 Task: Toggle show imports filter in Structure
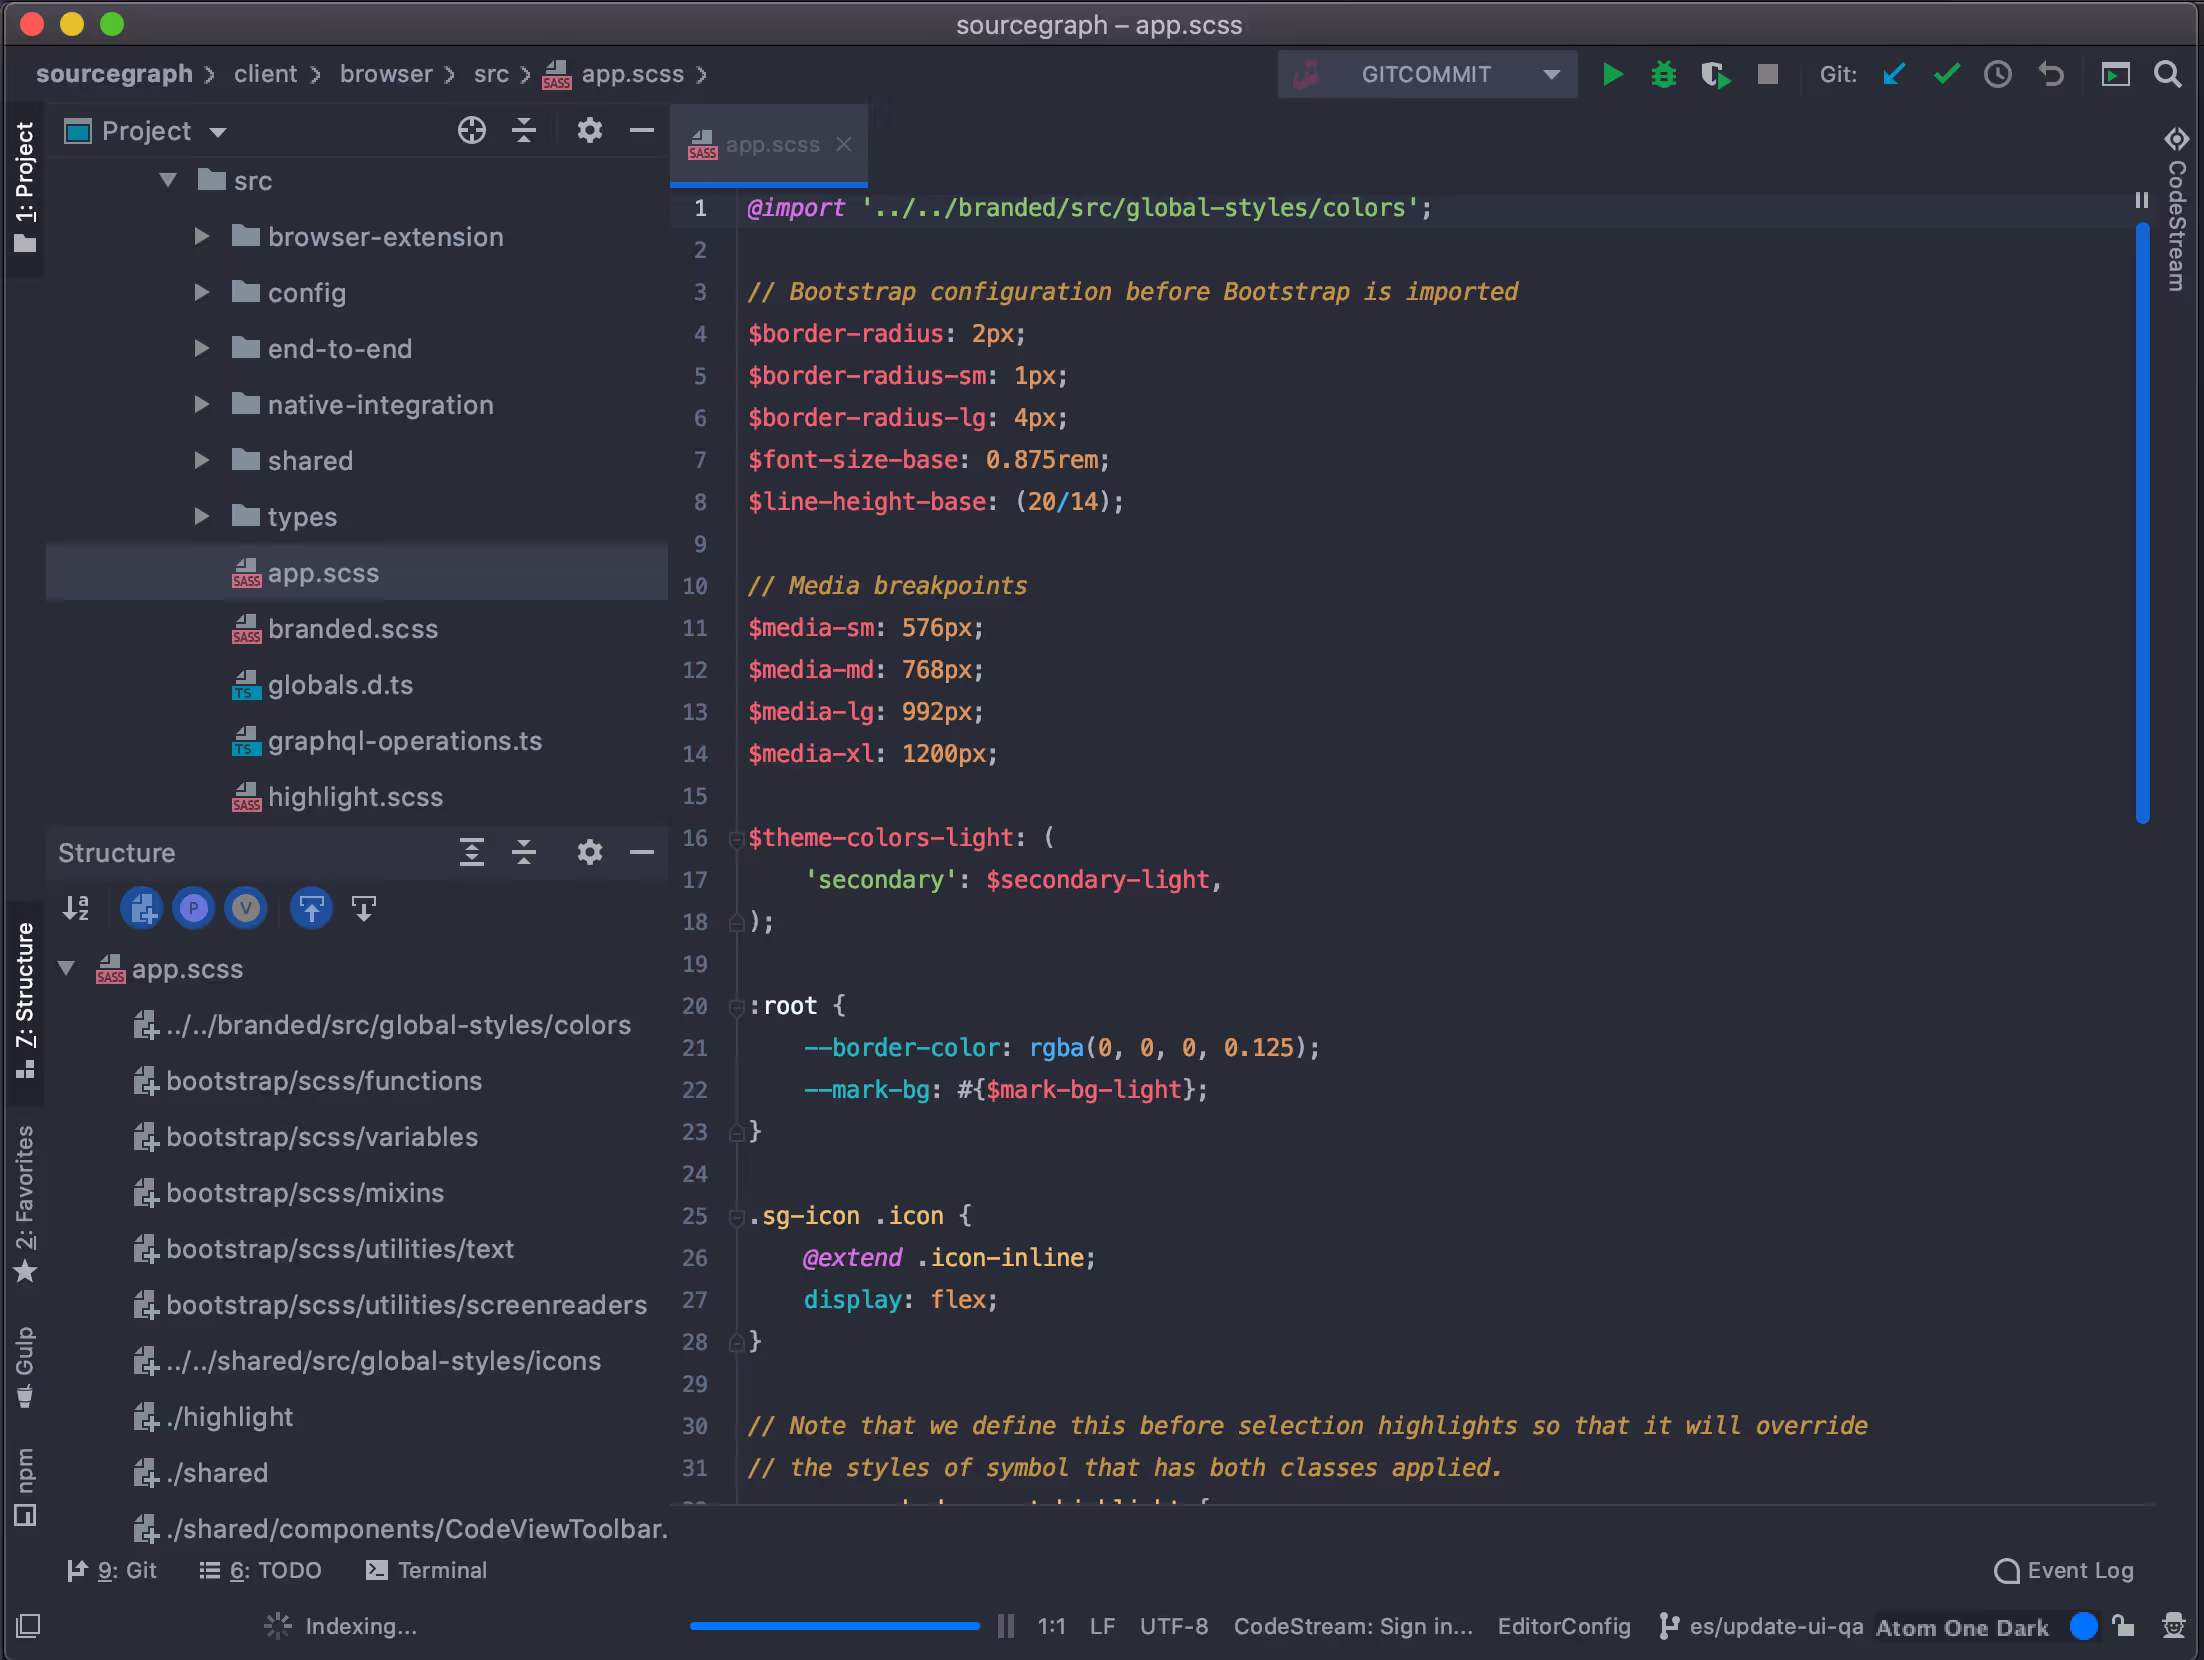[x=142, y=909]
